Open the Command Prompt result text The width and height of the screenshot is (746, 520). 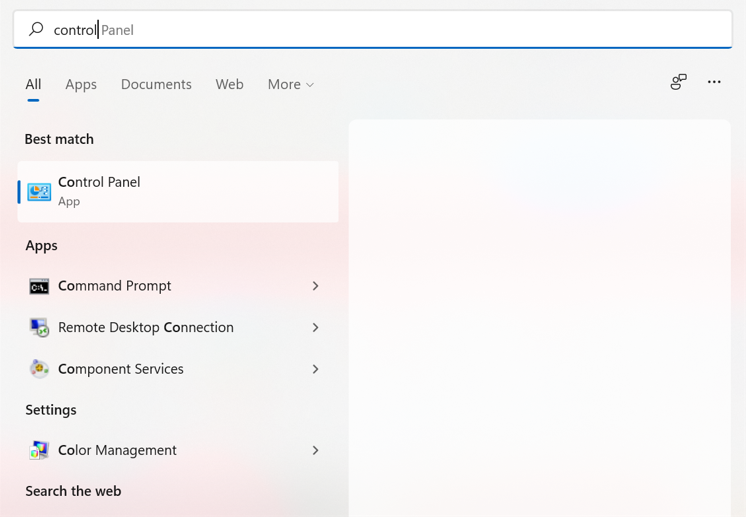coord(114,286)
